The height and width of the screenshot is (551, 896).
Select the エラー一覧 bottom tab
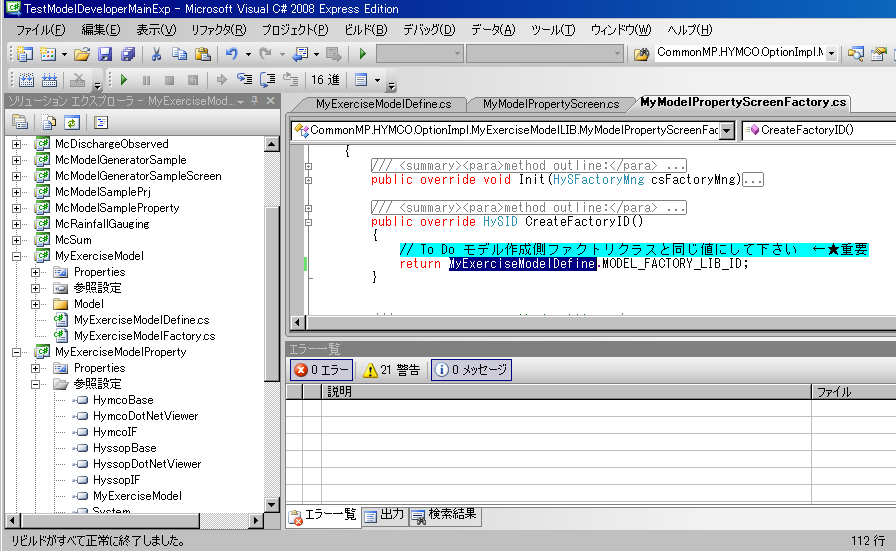pos(323,516)
